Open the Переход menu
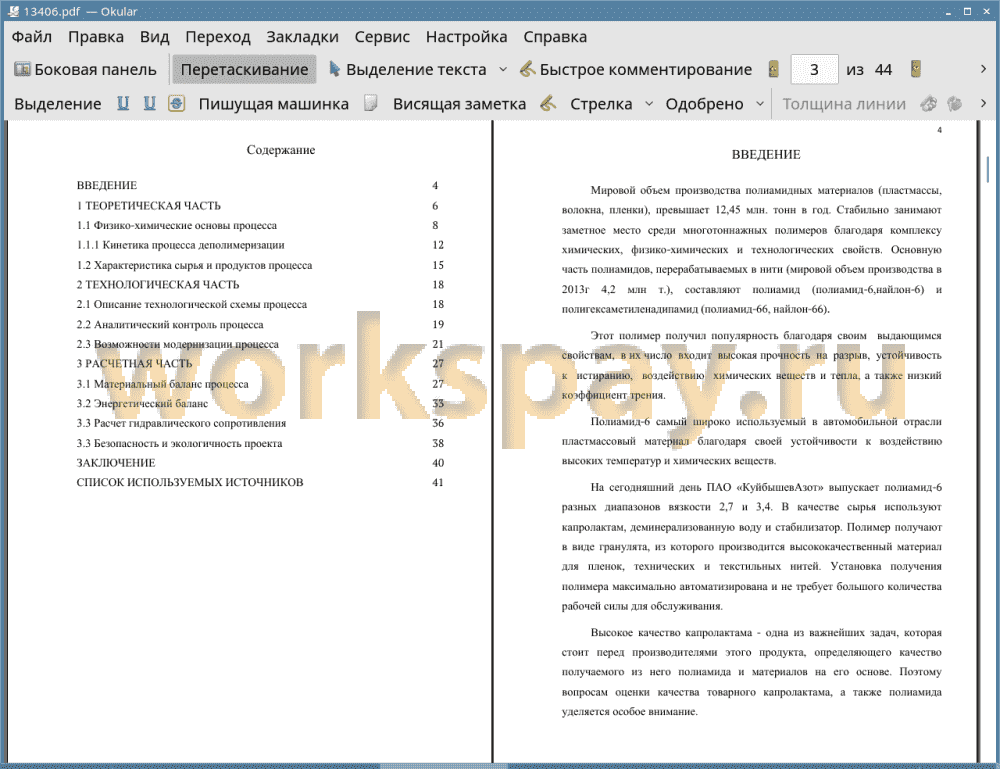The height and width of the screenshot is (769, 1000). click(x=217, y=37)
